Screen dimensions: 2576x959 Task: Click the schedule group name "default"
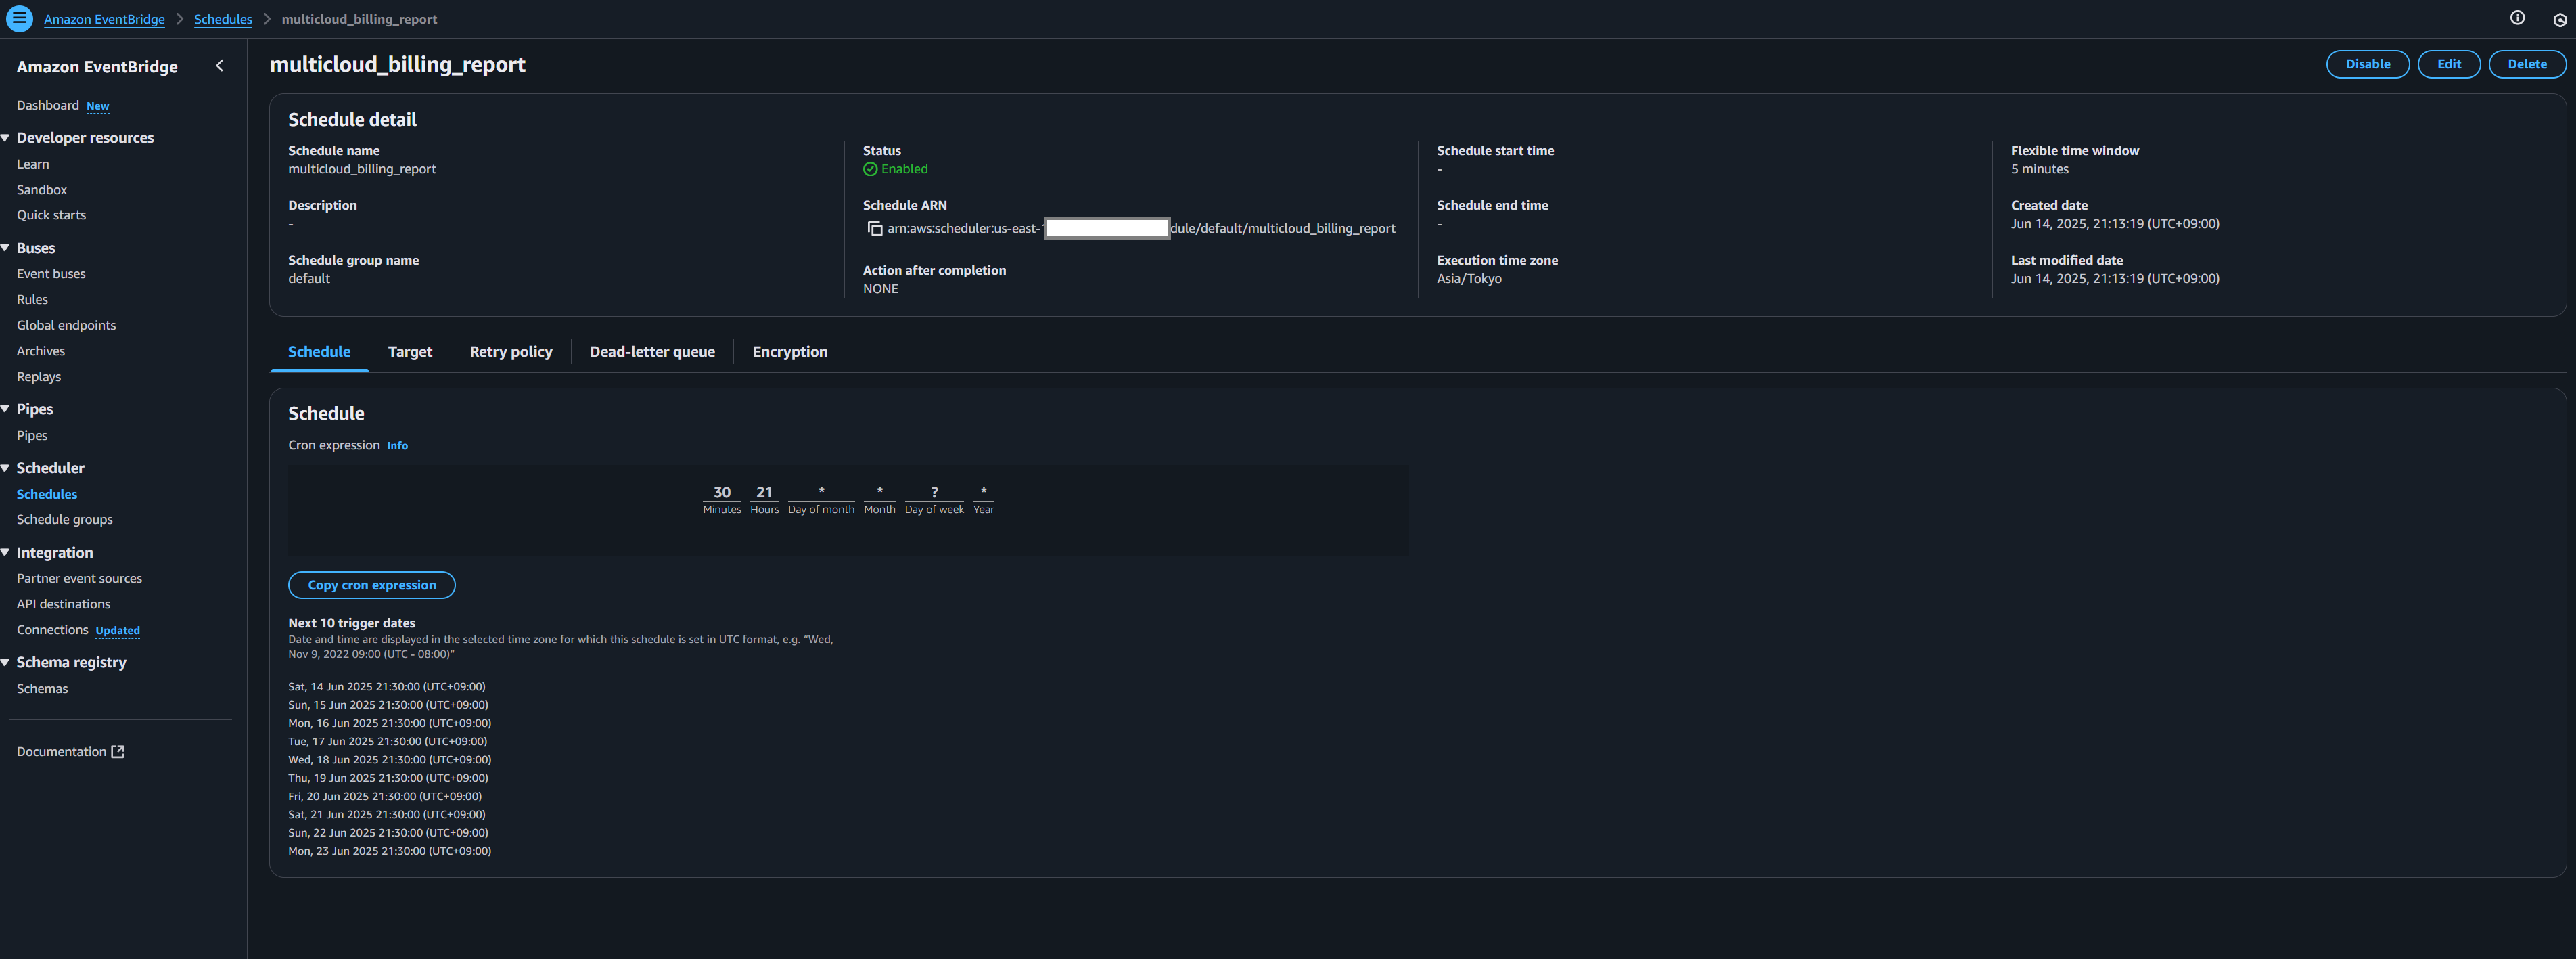click(x=309, y=279)
